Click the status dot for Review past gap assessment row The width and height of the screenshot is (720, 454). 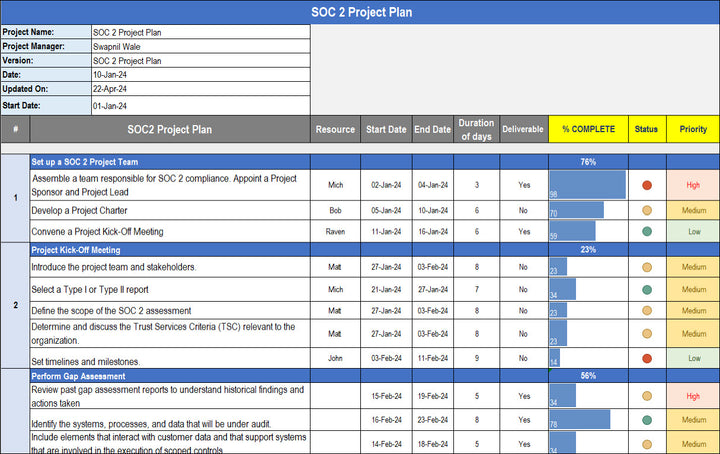(647, 396)
